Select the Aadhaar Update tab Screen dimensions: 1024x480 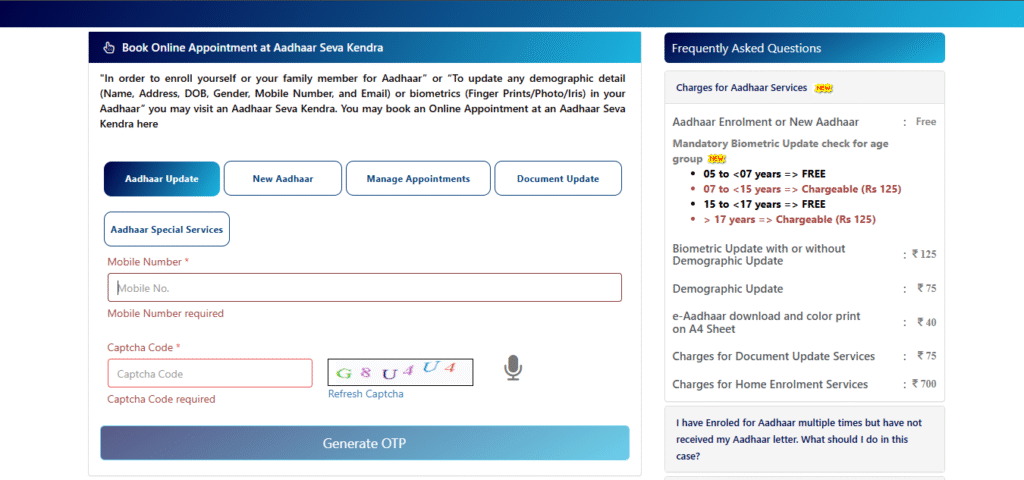[x=161, y=179]
